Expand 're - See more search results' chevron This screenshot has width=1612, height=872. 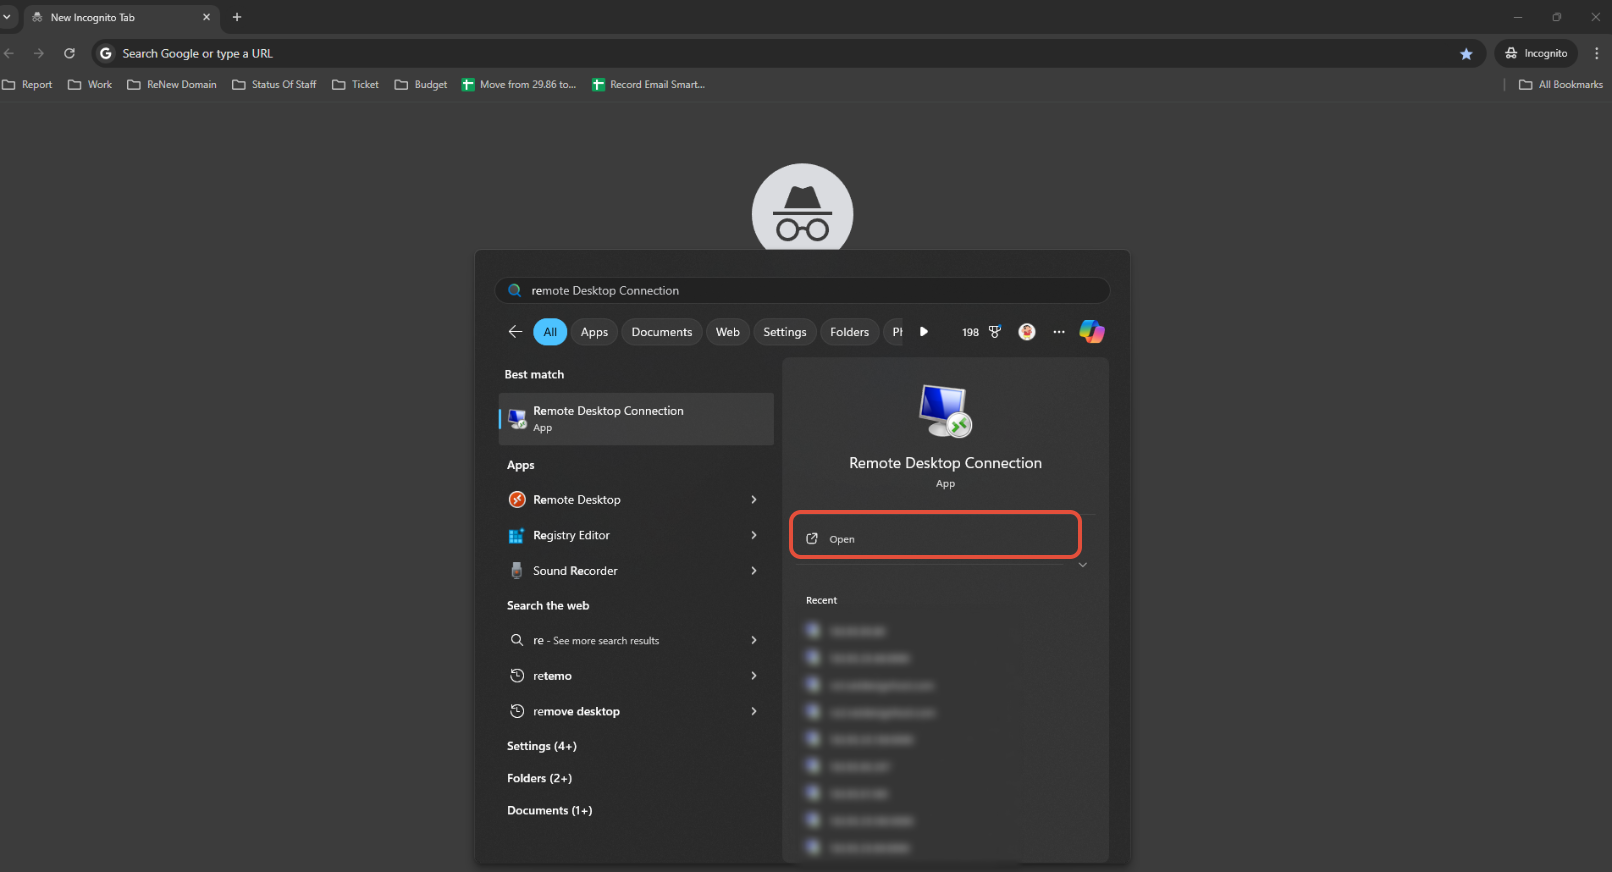pyautogui.click(x=754, y=641)
